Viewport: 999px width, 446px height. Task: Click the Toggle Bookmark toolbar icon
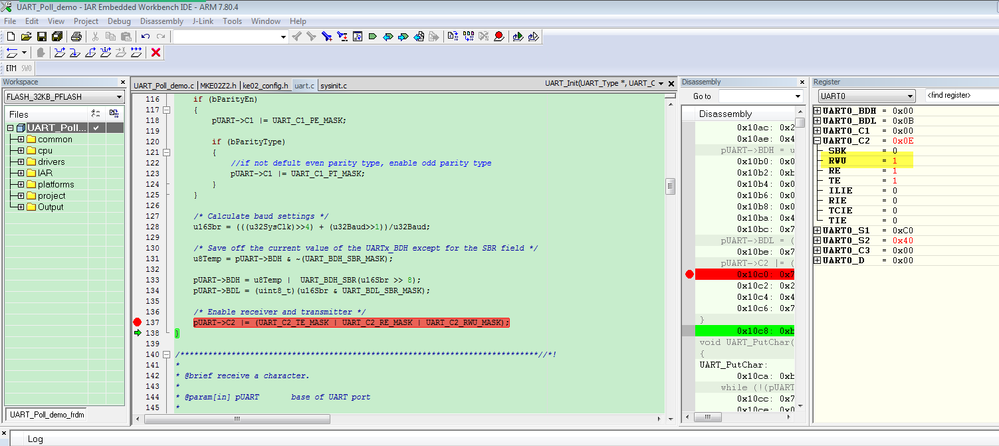tap(372, 36)
